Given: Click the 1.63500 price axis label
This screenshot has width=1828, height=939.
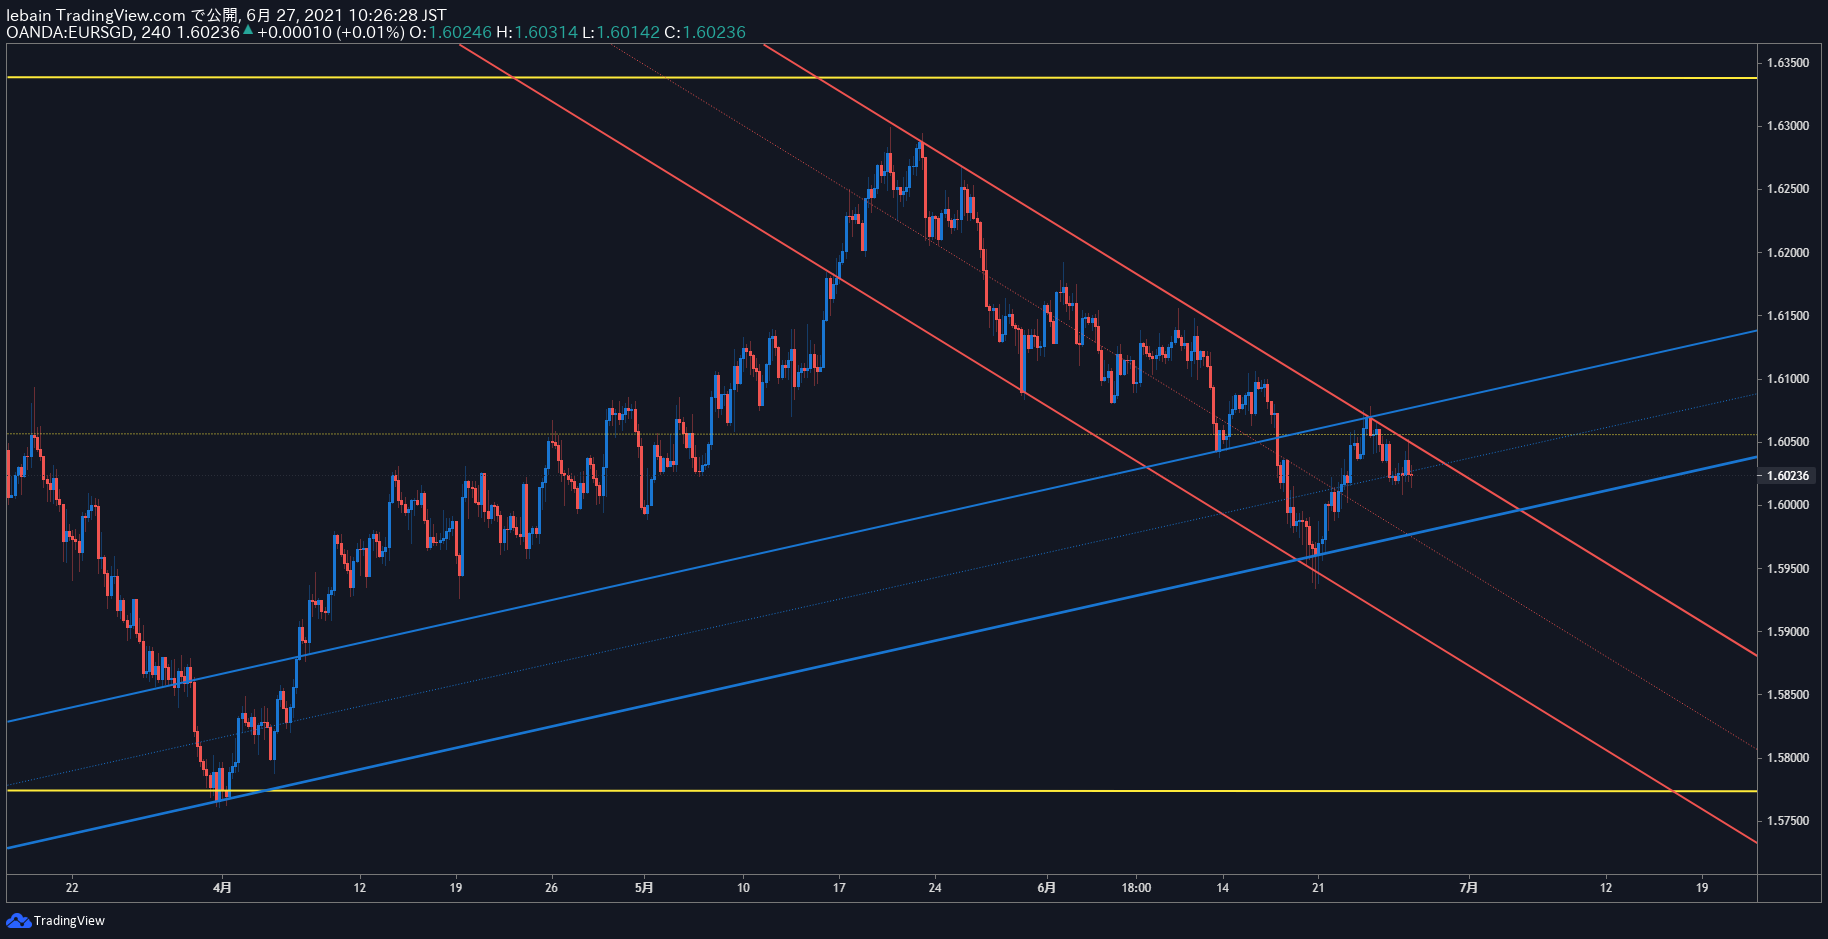Looking at the screenshot, I should click(1787, 63).
